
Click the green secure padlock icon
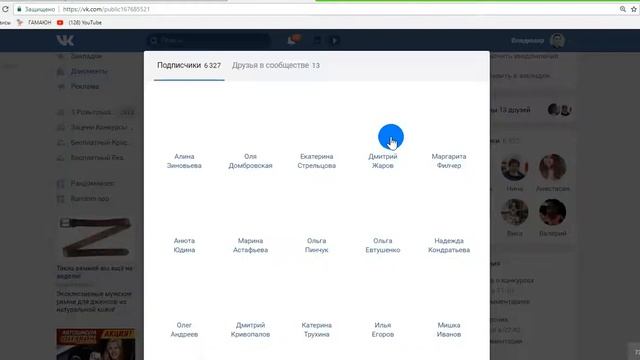coord(19,9)
